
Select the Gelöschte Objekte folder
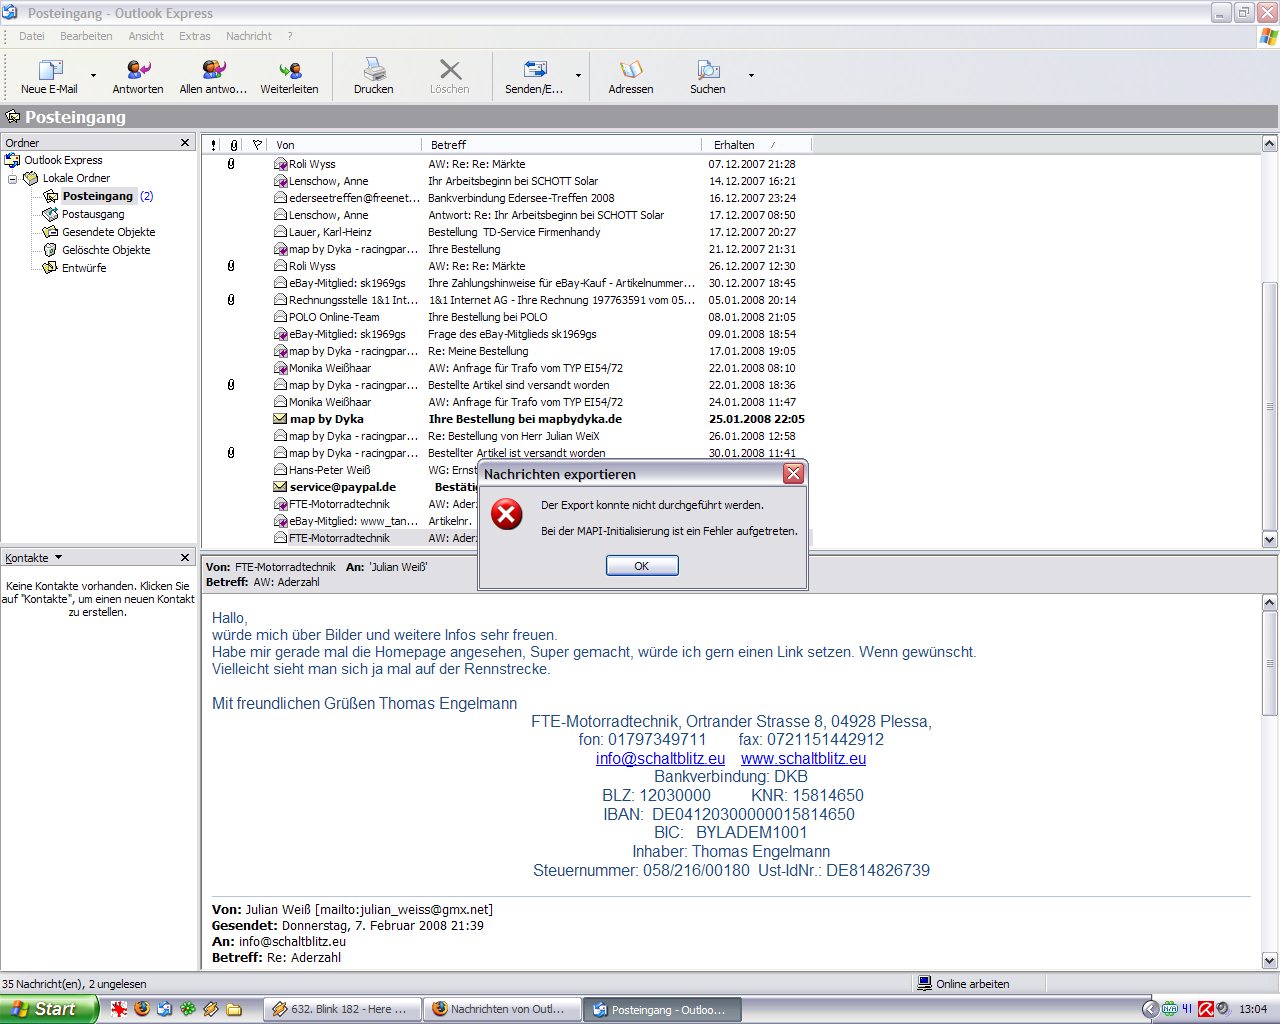(106, 250)
